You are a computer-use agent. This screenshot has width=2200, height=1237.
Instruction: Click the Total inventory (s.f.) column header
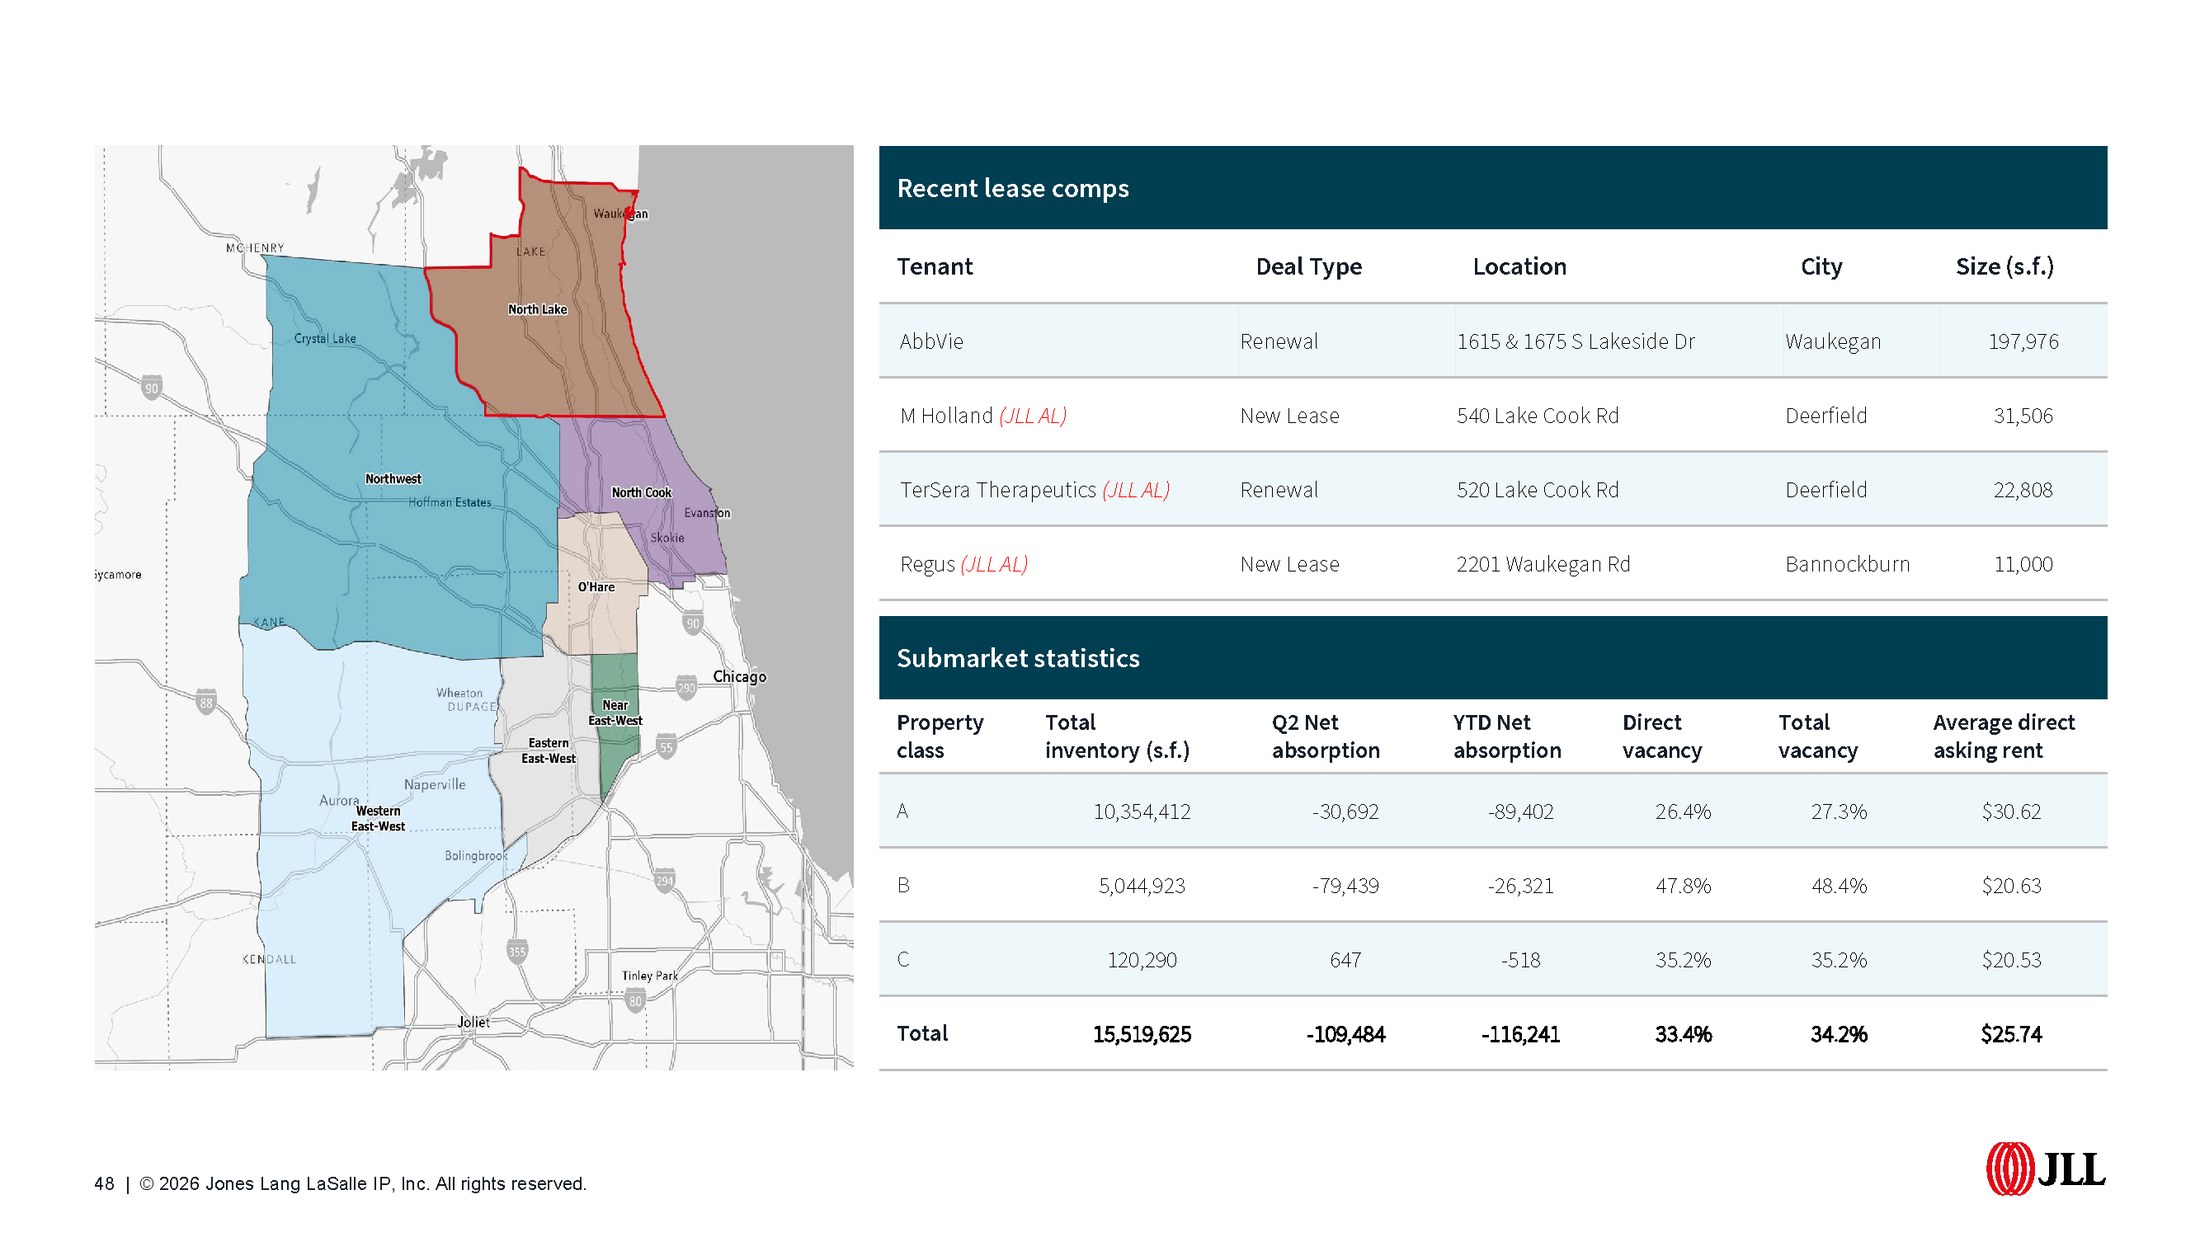tap(1117, 736)
